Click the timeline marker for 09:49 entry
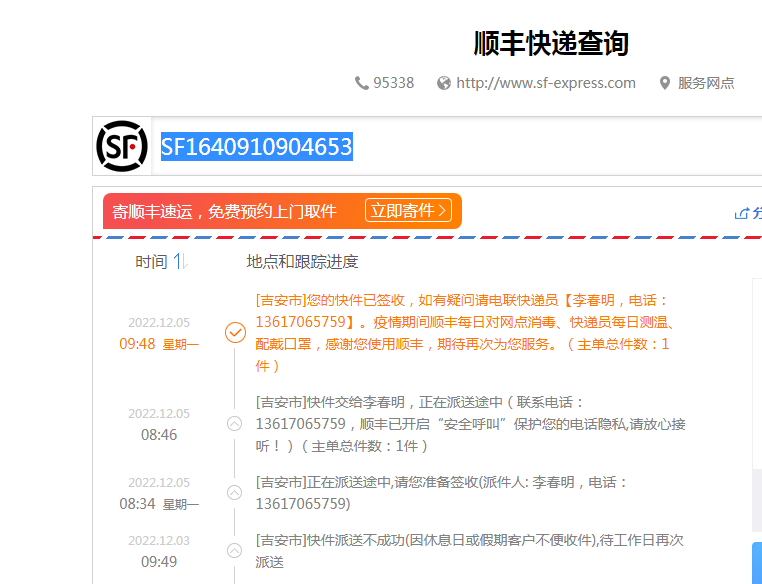The width and height of the screenshot is (762, 584). [x=234, y=550]
